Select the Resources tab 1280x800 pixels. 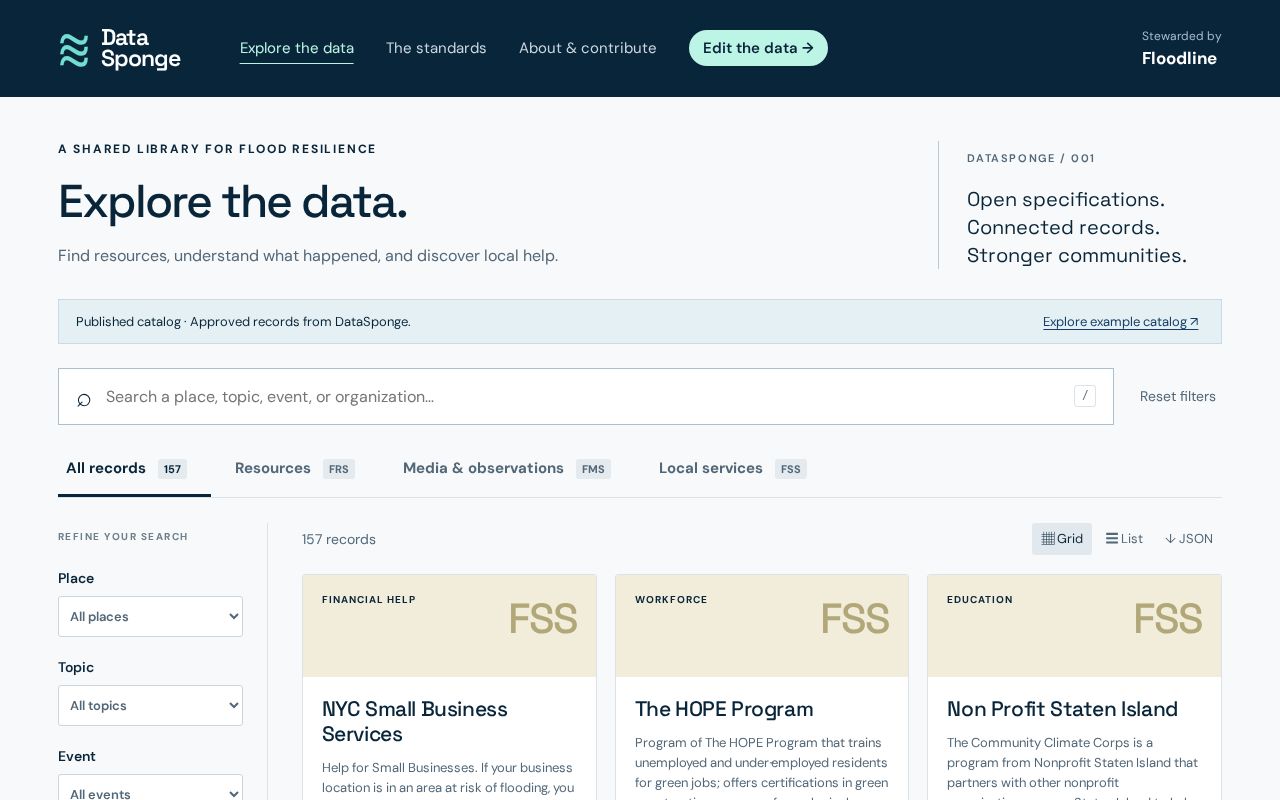[x=295, y=468]
